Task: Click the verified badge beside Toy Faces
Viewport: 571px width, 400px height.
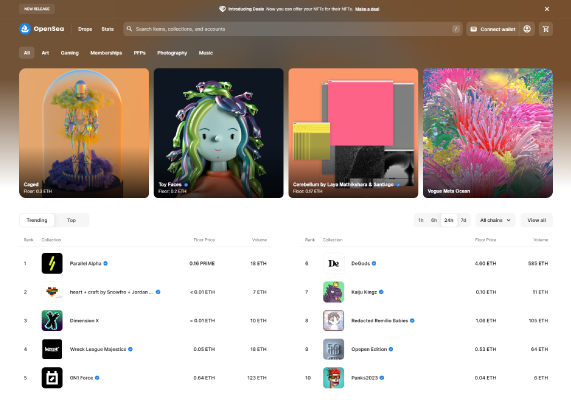Action: pyautogui.click(x=186, y=184)
